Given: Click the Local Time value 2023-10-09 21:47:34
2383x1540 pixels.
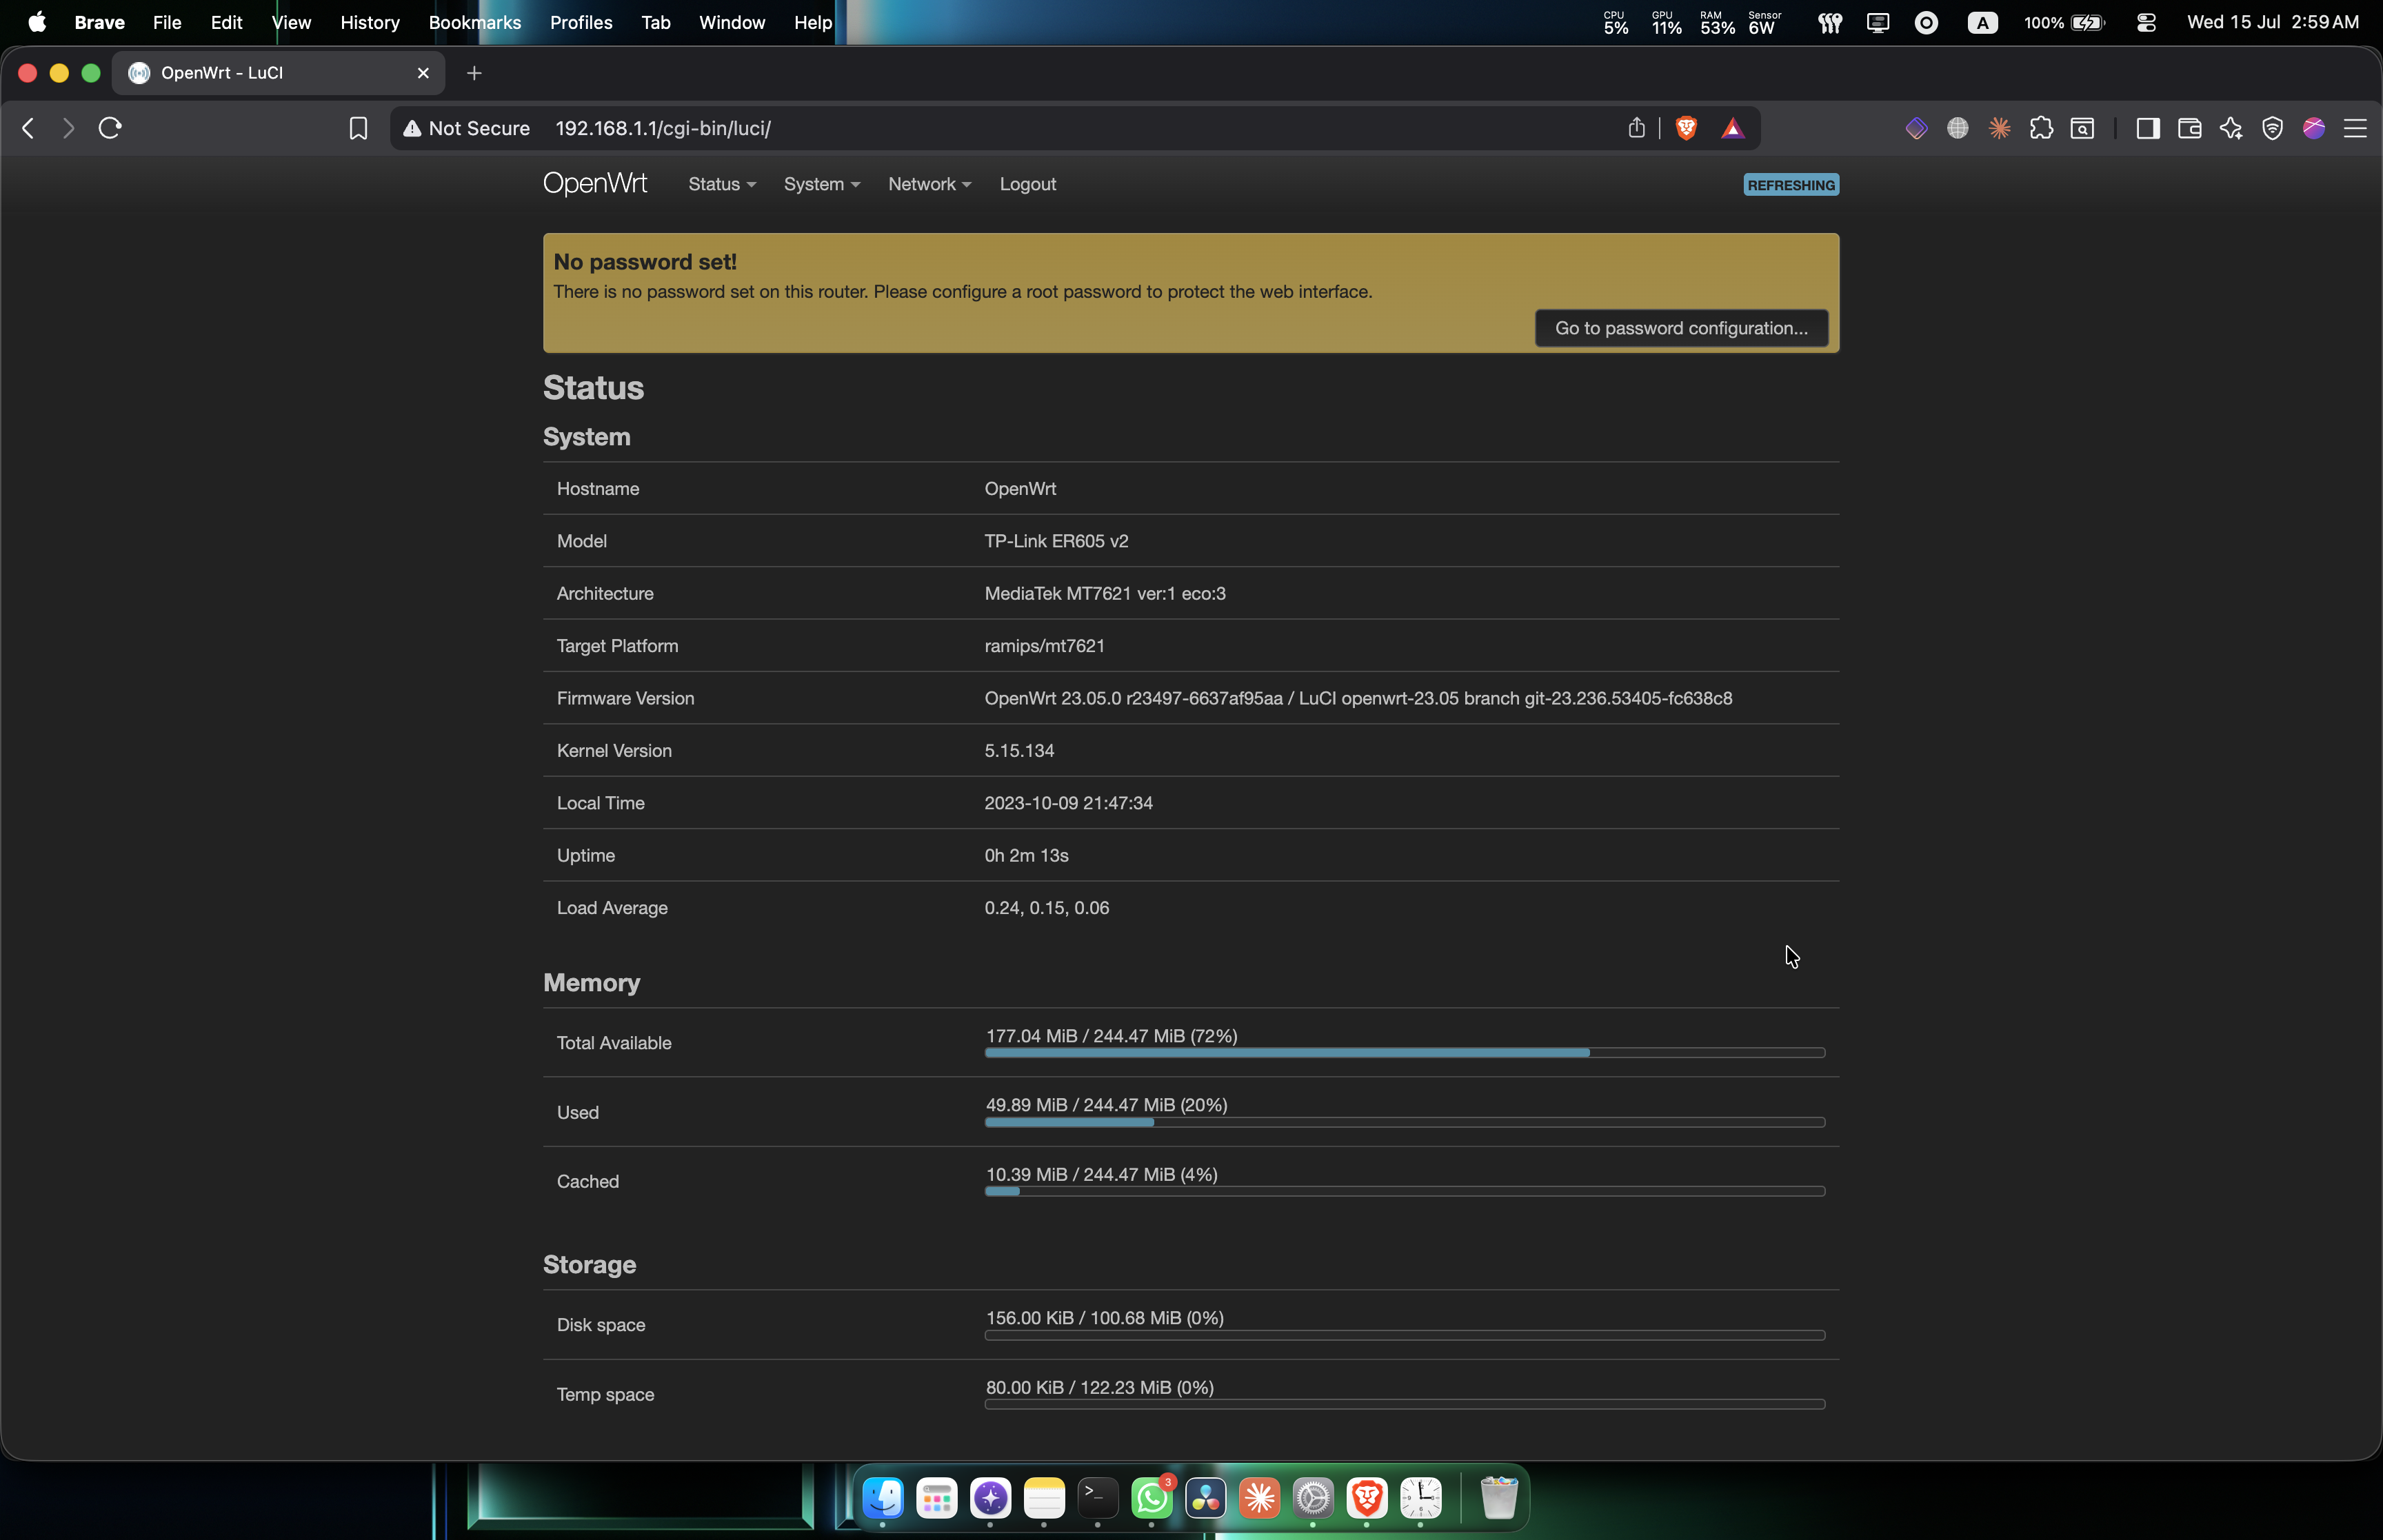Looking at the screenshot, I should pyautogui.click(x=1068, y=803).
